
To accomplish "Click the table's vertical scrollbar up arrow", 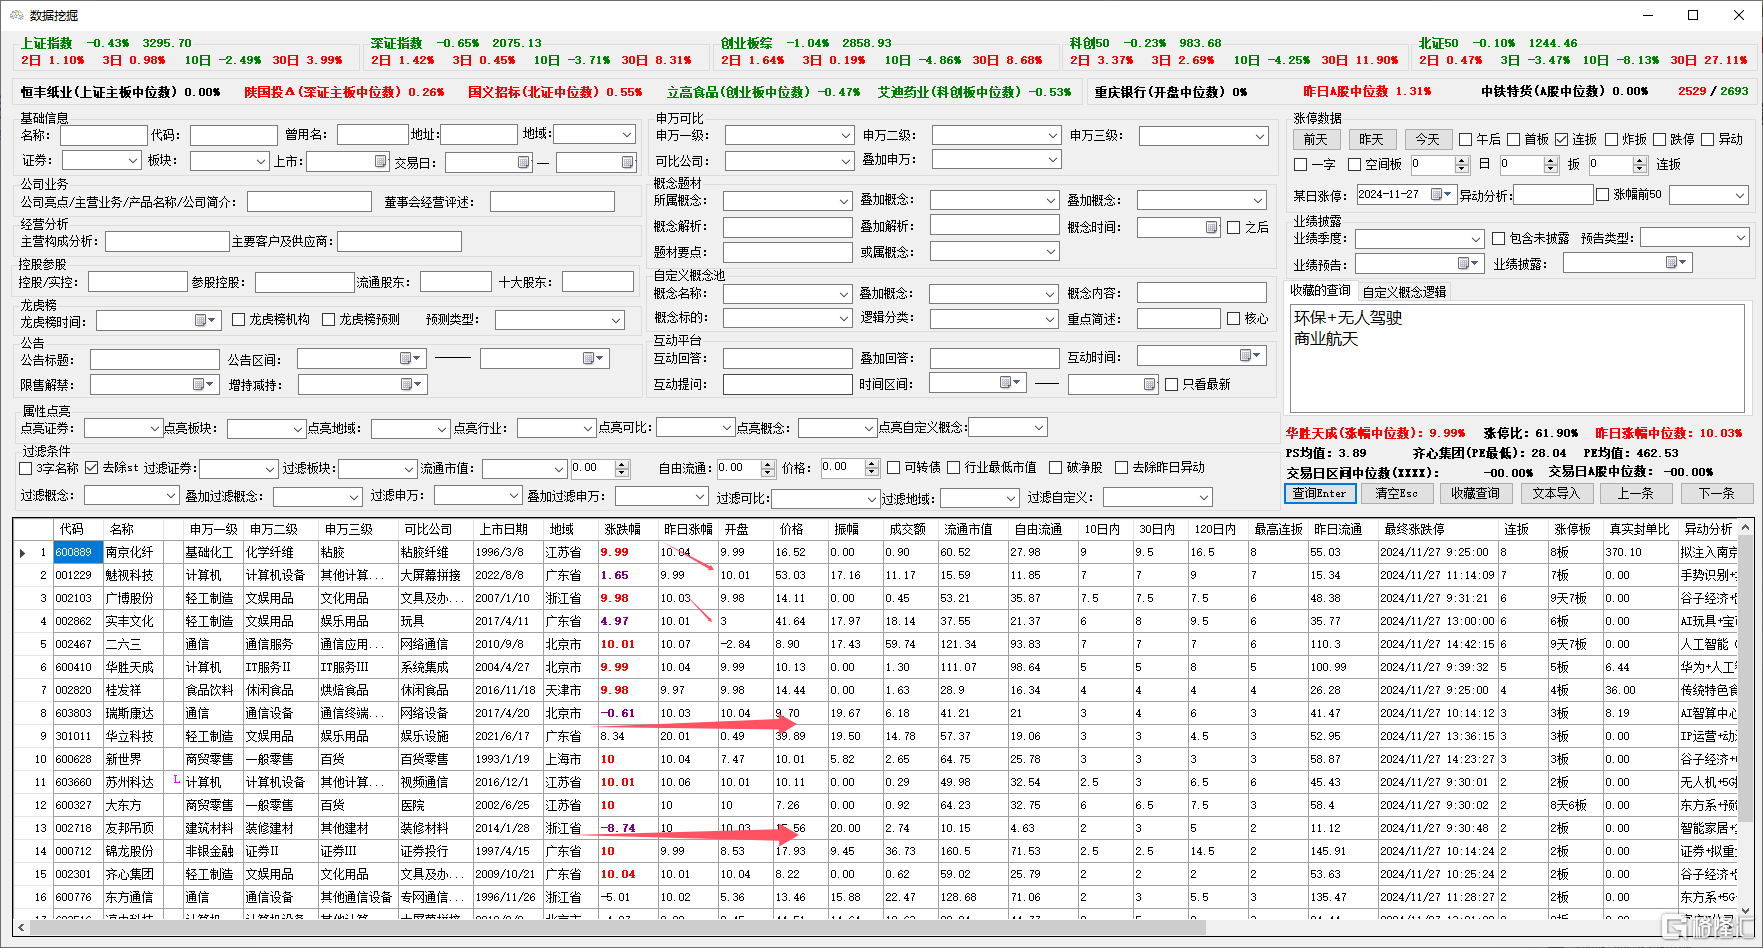I will (x=1746, y=526).
